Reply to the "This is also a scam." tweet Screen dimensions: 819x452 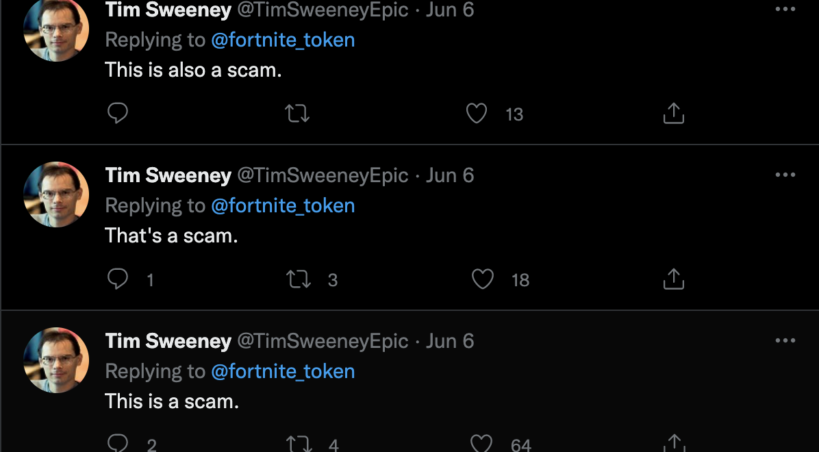(x=118, y=113)
